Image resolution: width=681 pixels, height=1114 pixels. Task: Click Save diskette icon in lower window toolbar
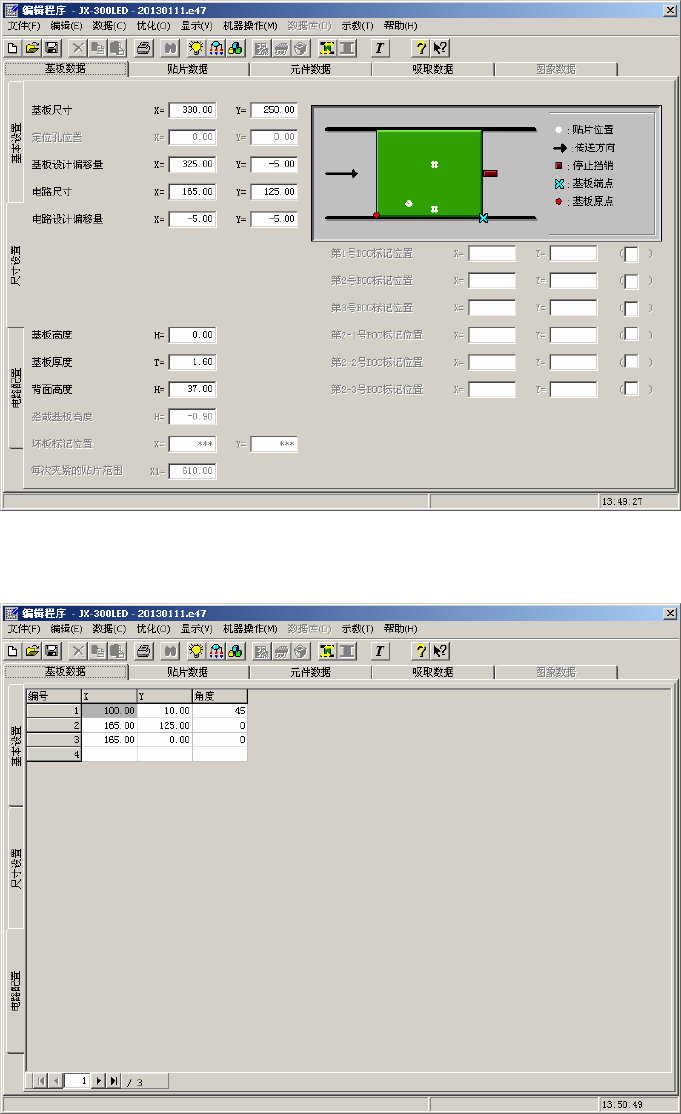[51, 651]
